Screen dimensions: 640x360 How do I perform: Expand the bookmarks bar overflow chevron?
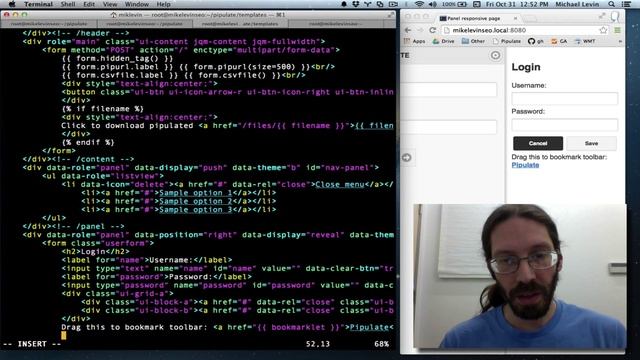point(620,41)
